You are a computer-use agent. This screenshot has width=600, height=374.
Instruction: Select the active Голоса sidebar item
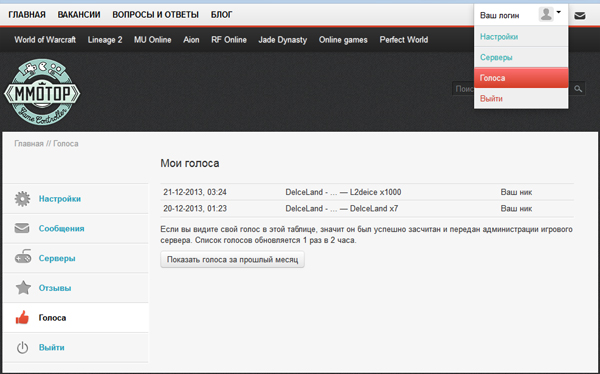click(x=76, y=318)
